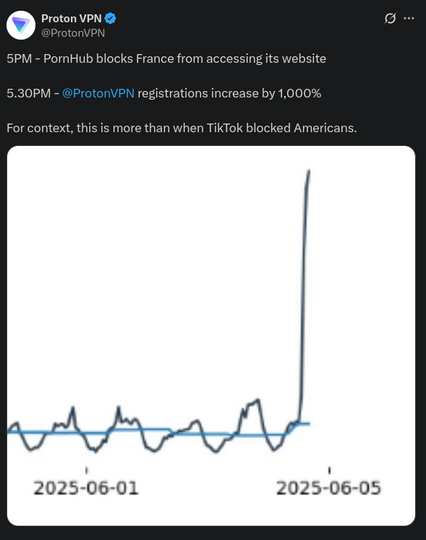Screen dimensions: 426x540
Task: Click the word 'Americans' in the tweet
Action: click(325, 128)
